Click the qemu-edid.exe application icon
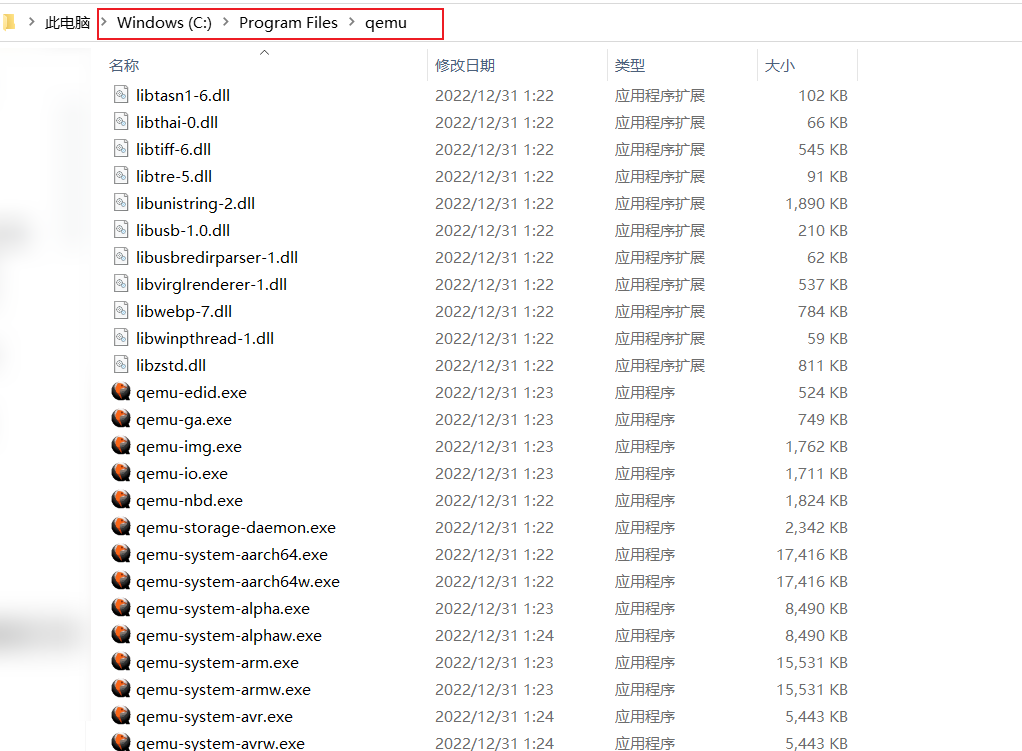Viewport: 1022px width, 751px height. (121, 392)
